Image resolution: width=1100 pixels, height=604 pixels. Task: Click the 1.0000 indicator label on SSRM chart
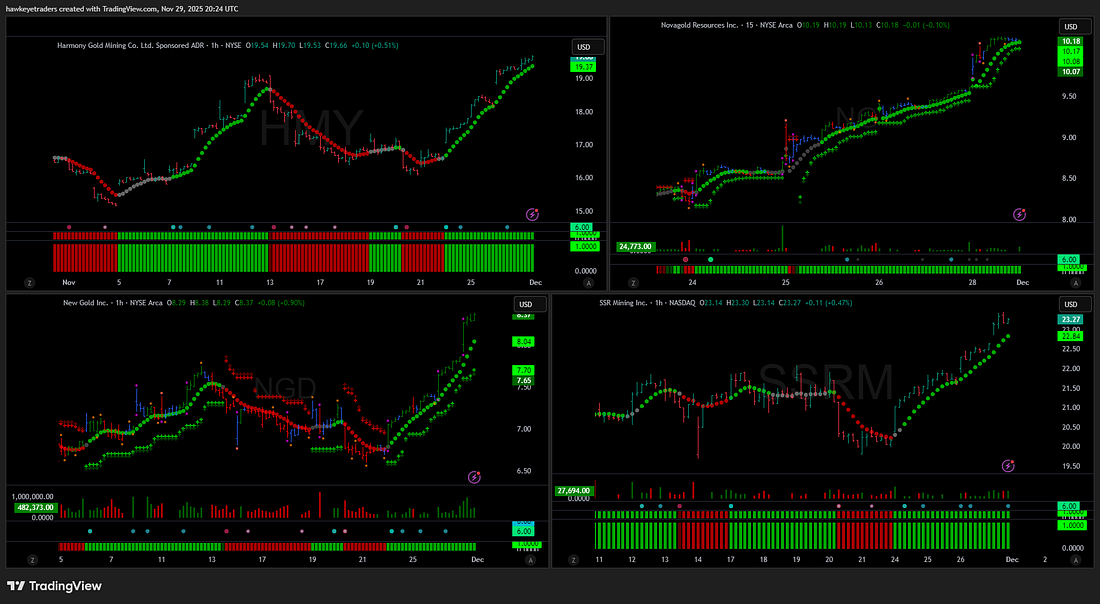tap(1073, 525)
